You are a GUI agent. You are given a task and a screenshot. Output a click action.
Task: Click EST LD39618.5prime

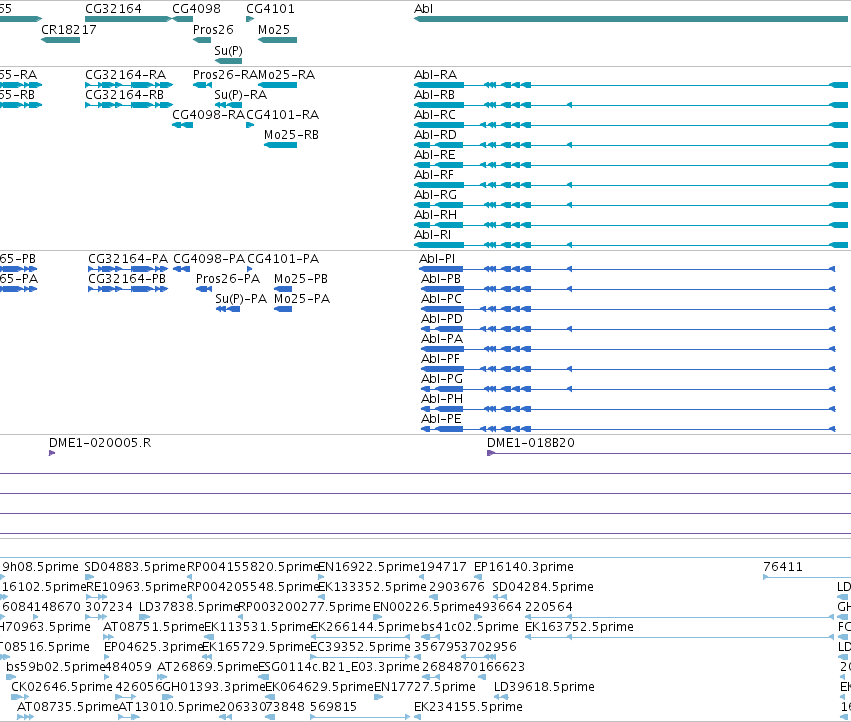click(x=501, y=696)
